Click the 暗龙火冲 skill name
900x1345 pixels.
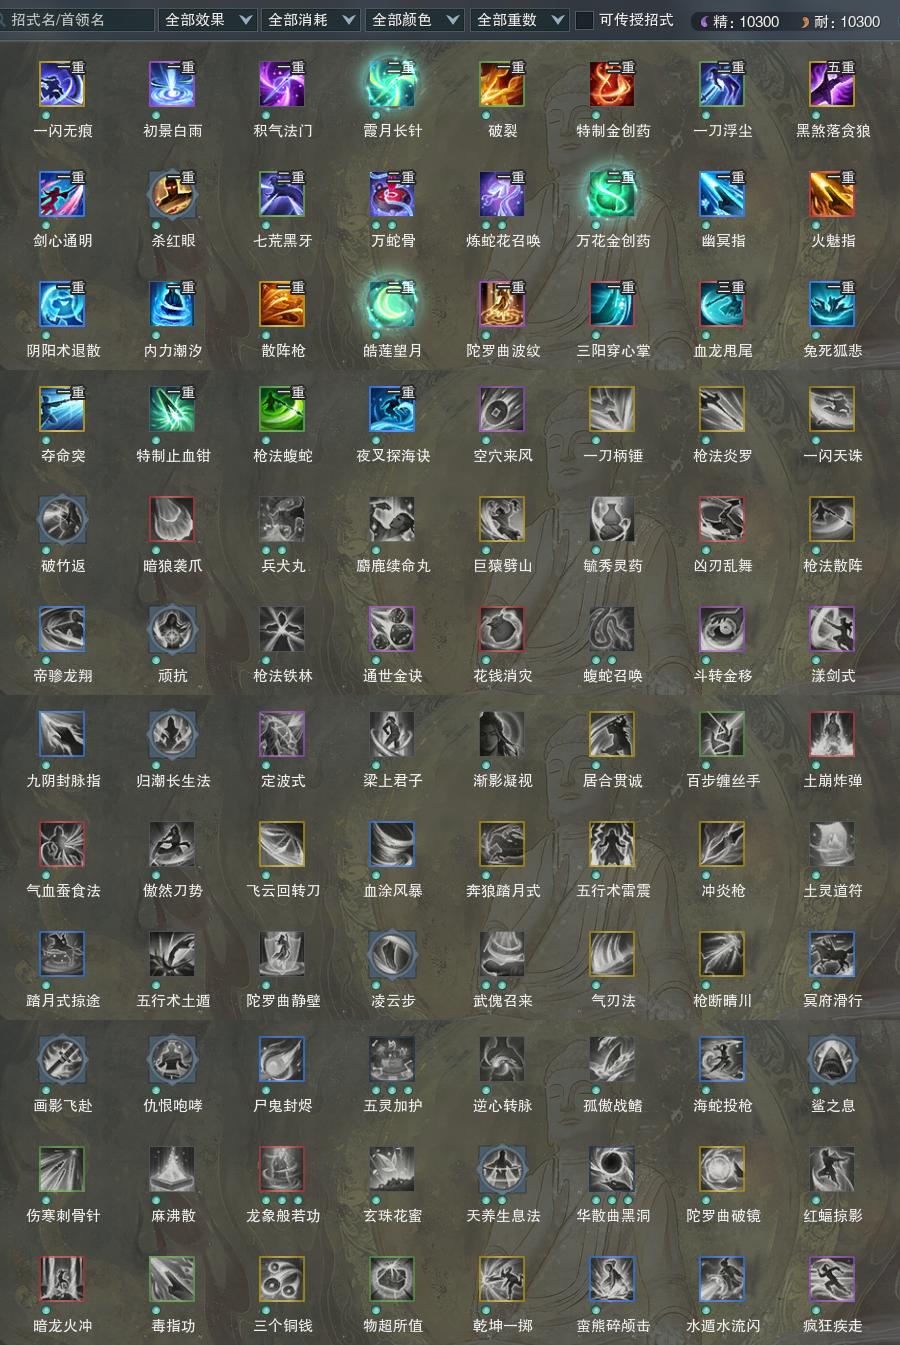pyautogui.click(x=63, y=1326)
